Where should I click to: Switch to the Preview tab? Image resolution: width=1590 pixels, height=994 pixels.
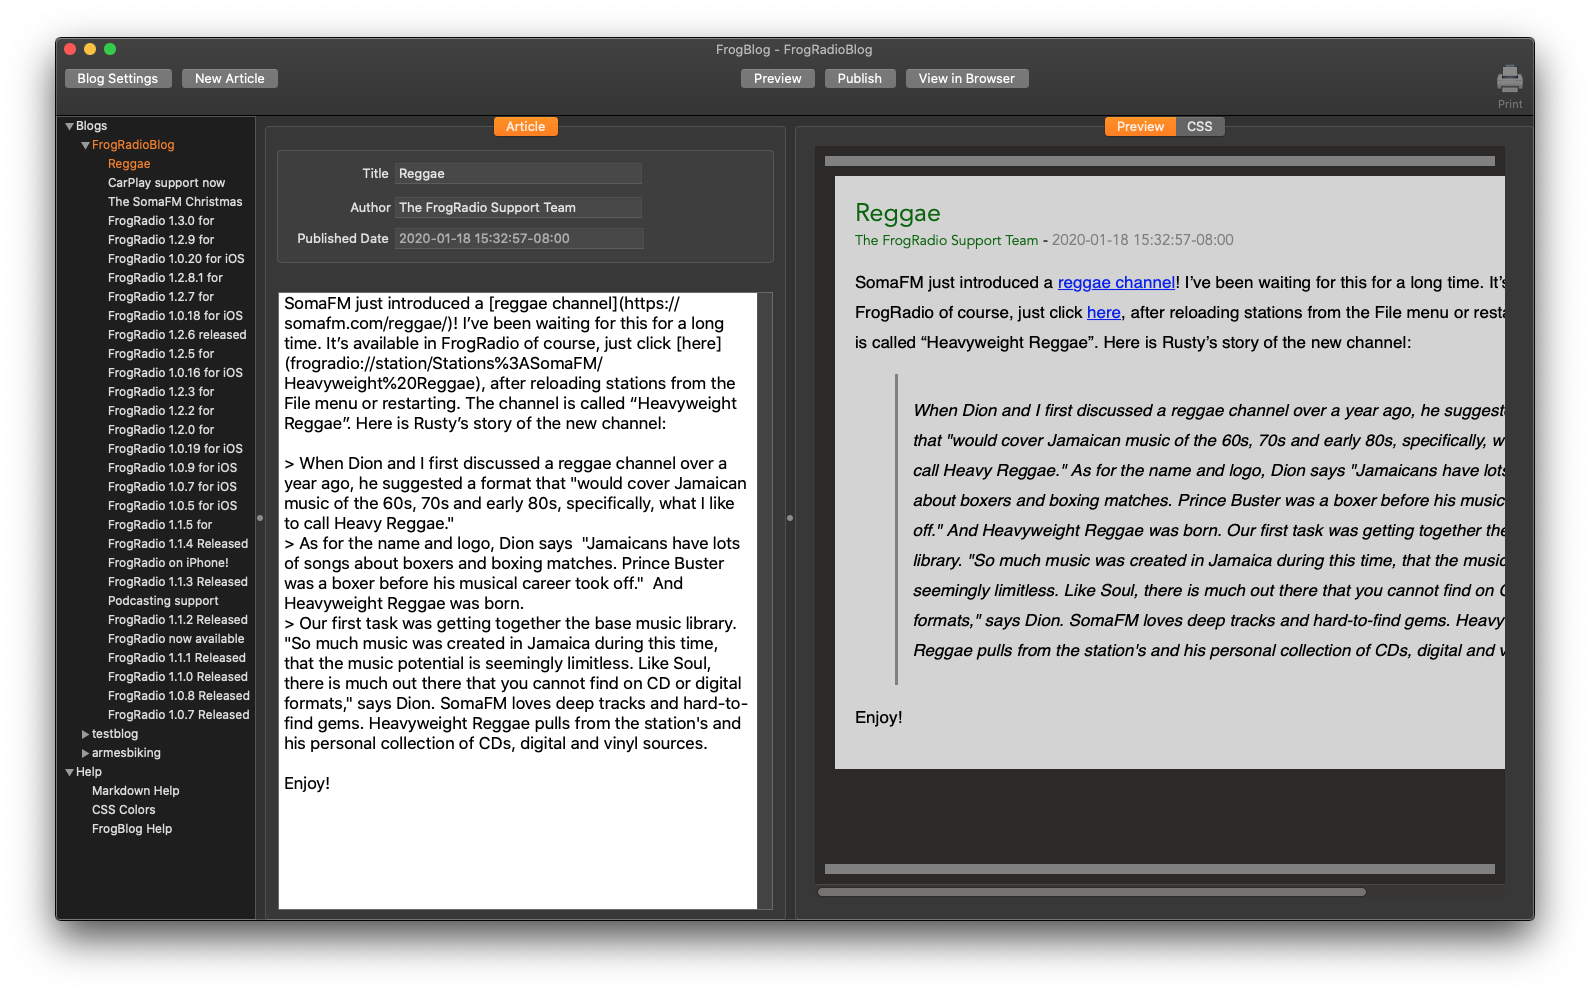coord(1140,127)
